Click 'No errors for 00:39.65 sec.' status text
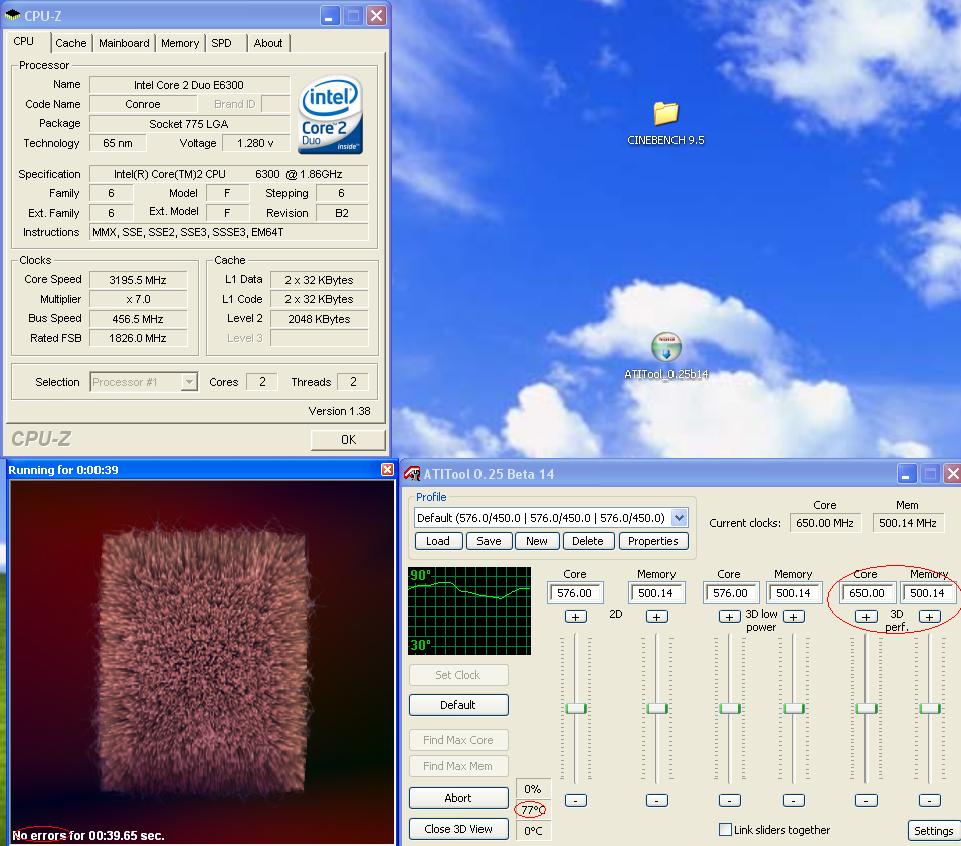961x846 pixels. point(88,835)
